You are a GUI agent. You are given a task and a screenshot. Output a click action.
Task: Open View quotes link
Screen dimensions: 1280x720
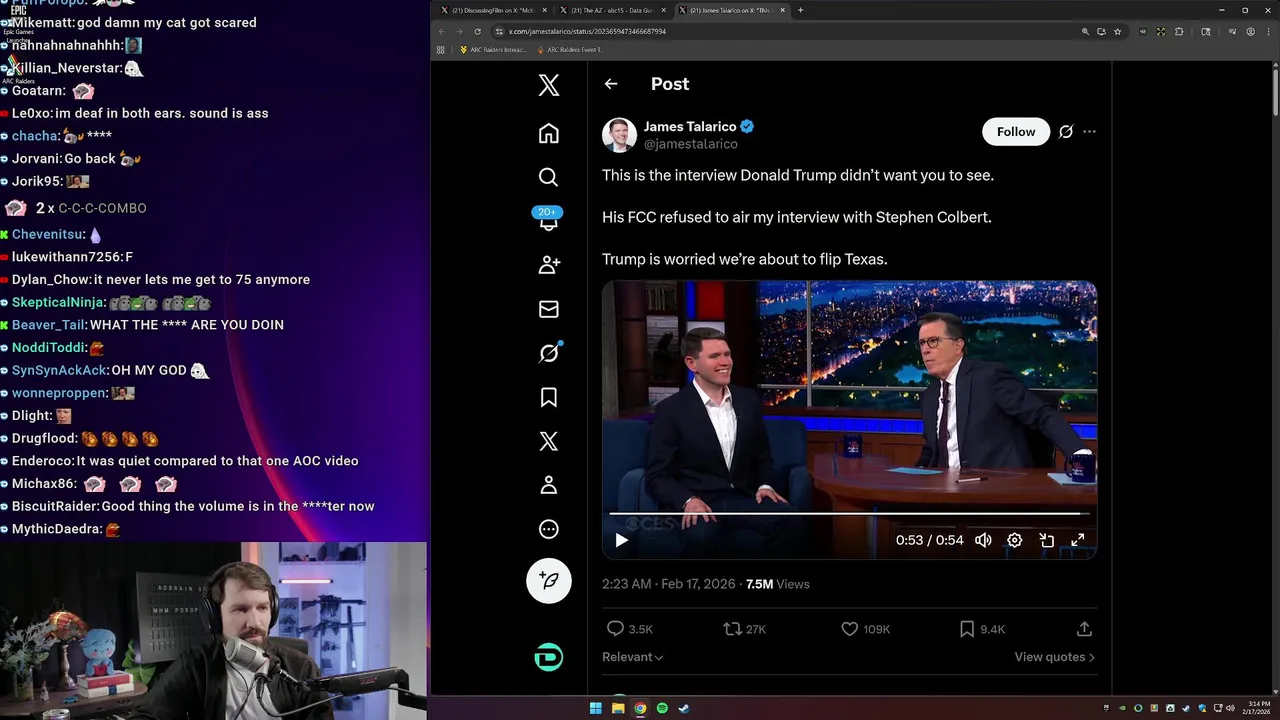click(1055, 657)
